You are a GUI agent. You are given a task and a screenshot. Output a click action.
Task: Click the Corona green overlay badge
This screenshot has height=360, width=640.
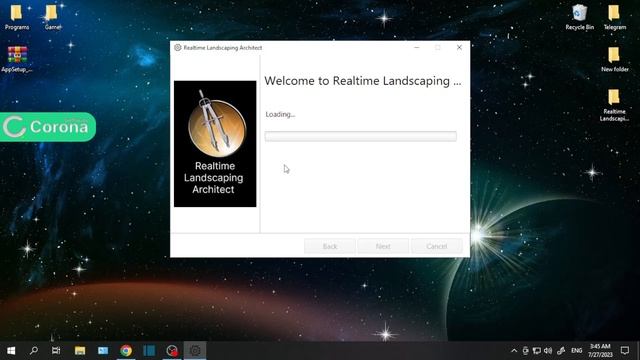coord(48,127)
